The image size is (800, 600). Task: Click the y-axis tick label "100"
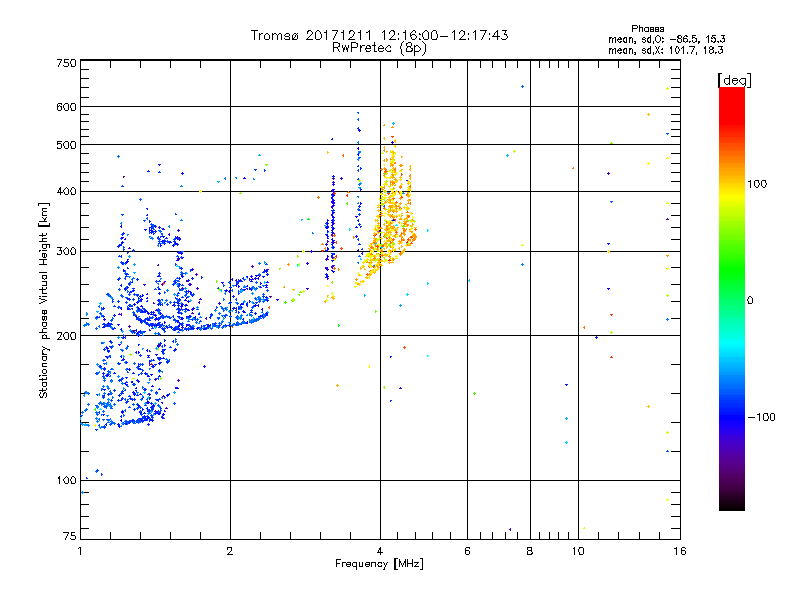point(67,481)
